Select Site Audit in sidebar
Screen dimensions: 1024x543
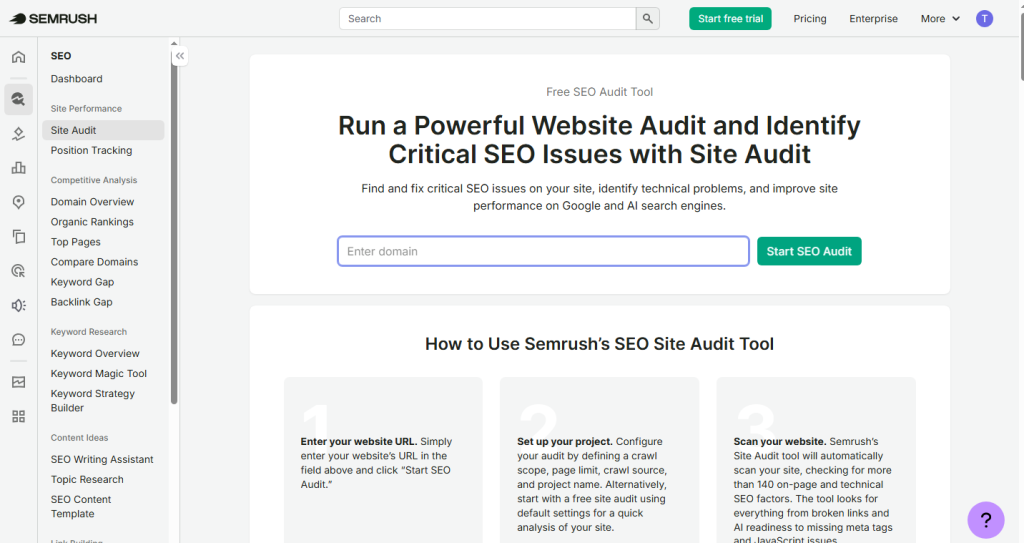point(103,130)
